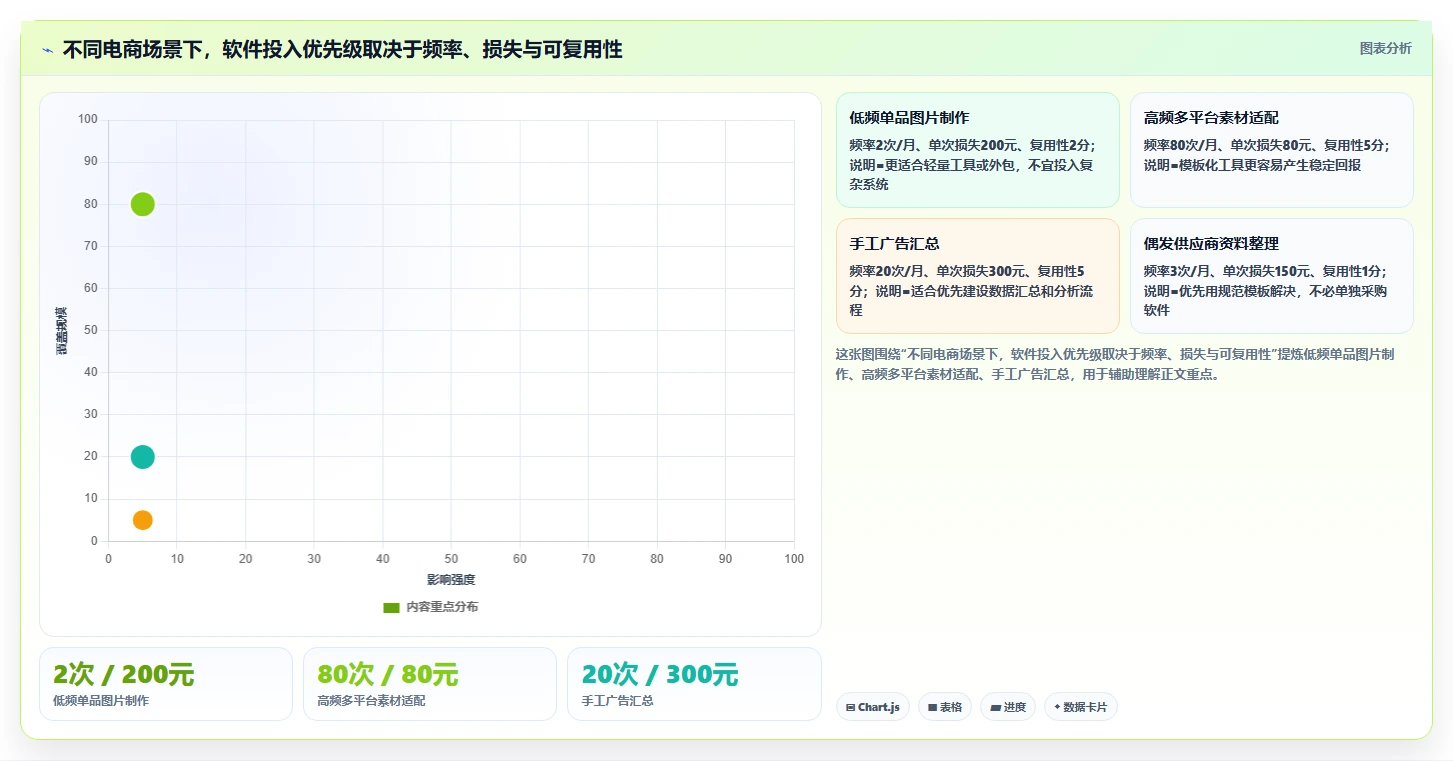This screenshot has width=1453, height=761.
Task: Click the 20次 / 300元 stat card
Action: [694, 684]
